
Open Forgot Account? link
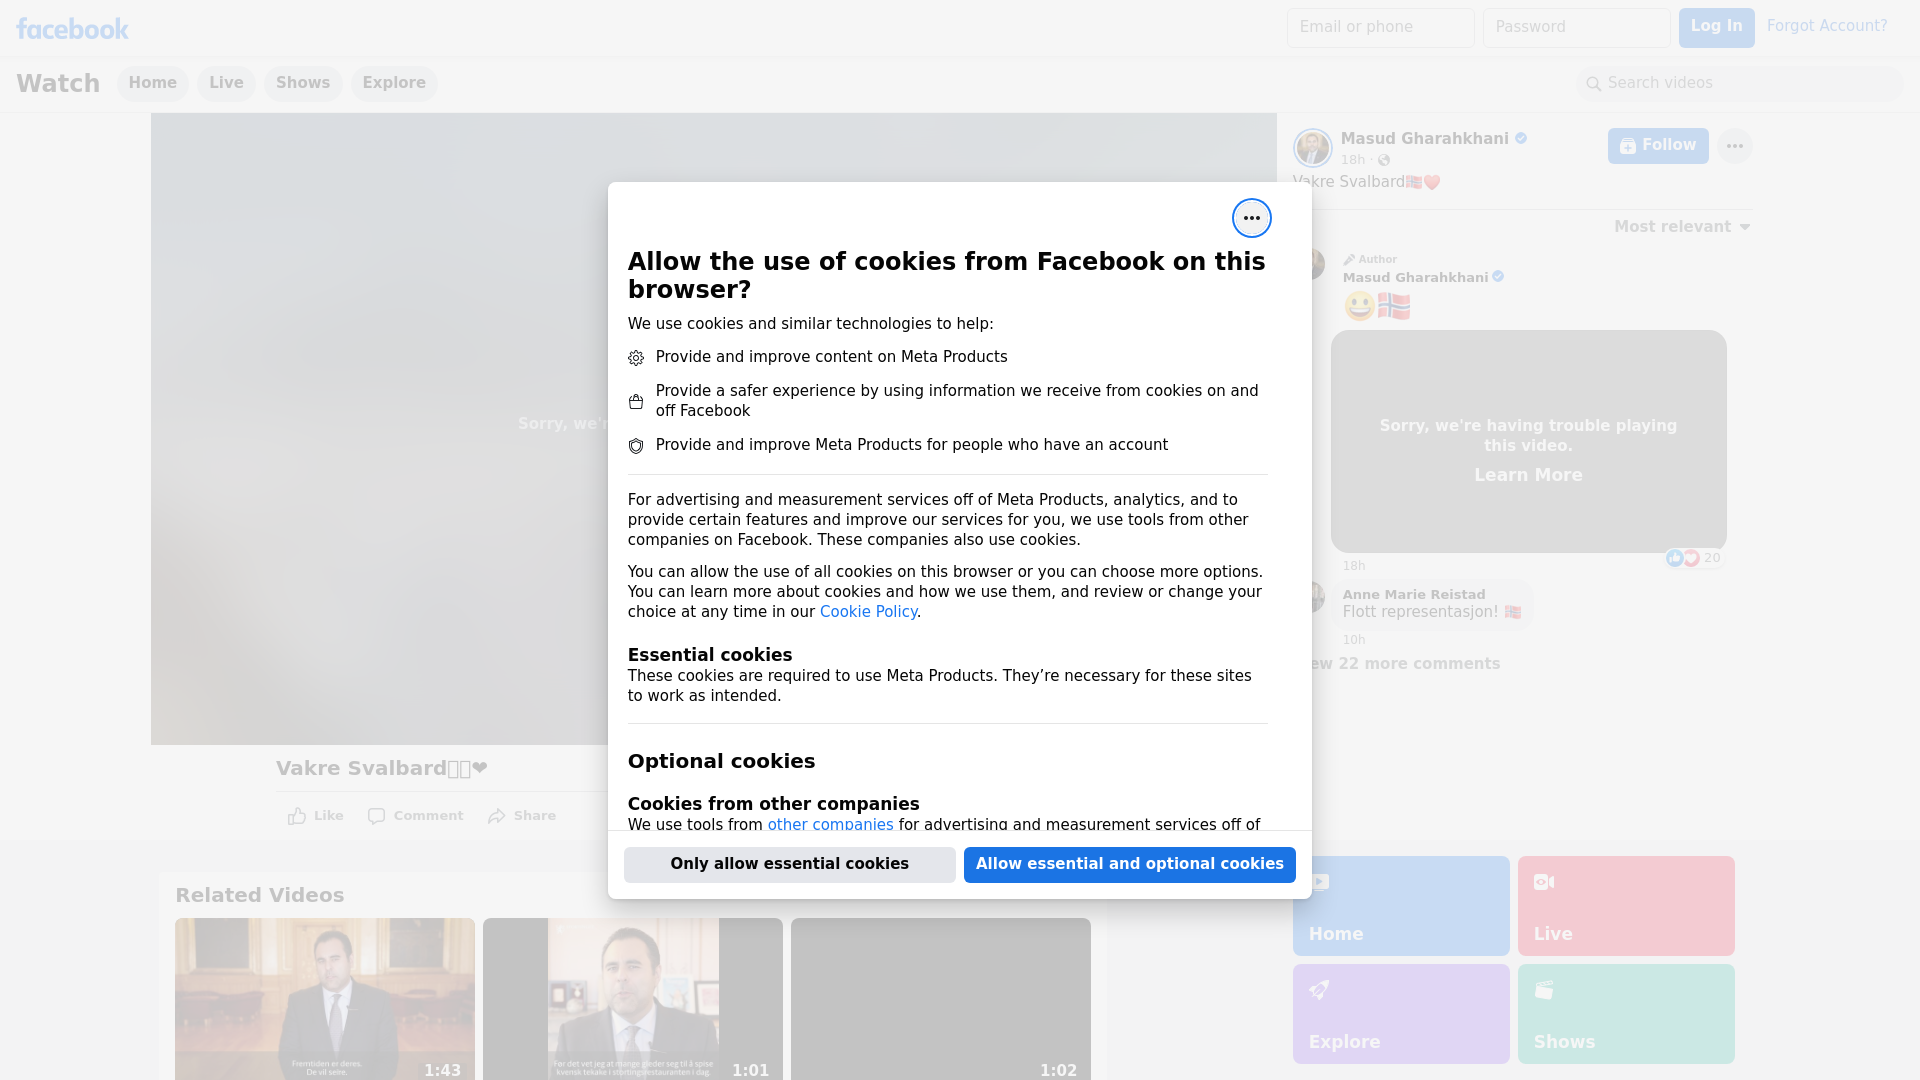[1826, 26]
